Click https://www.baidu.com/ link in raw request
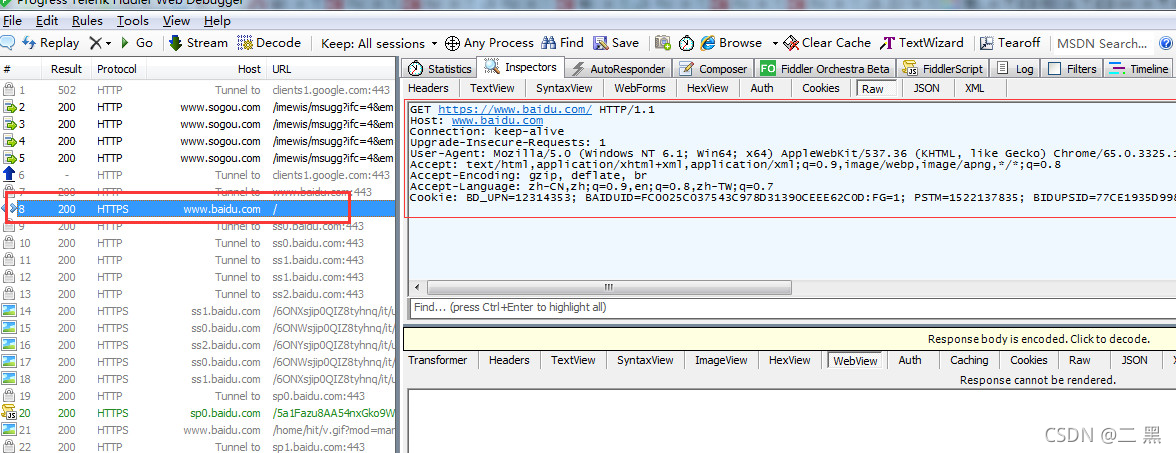 [x=514, y=110]
